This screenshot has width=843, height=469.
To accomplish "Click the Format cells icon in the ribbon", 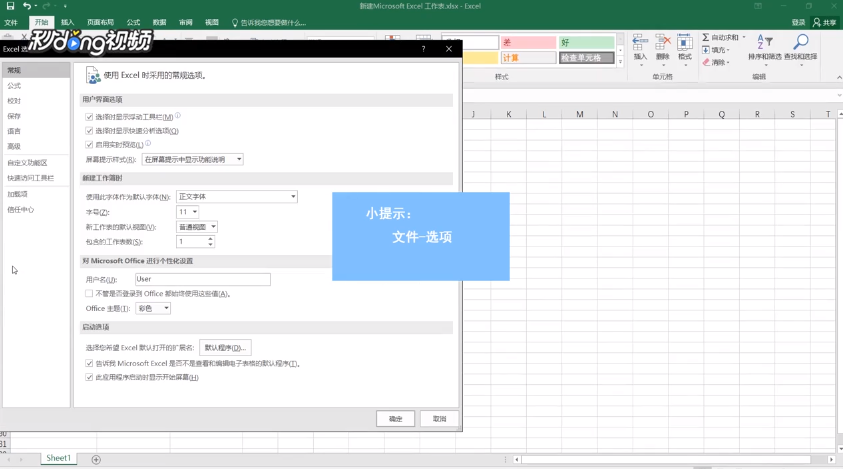I will click(684, 42).
